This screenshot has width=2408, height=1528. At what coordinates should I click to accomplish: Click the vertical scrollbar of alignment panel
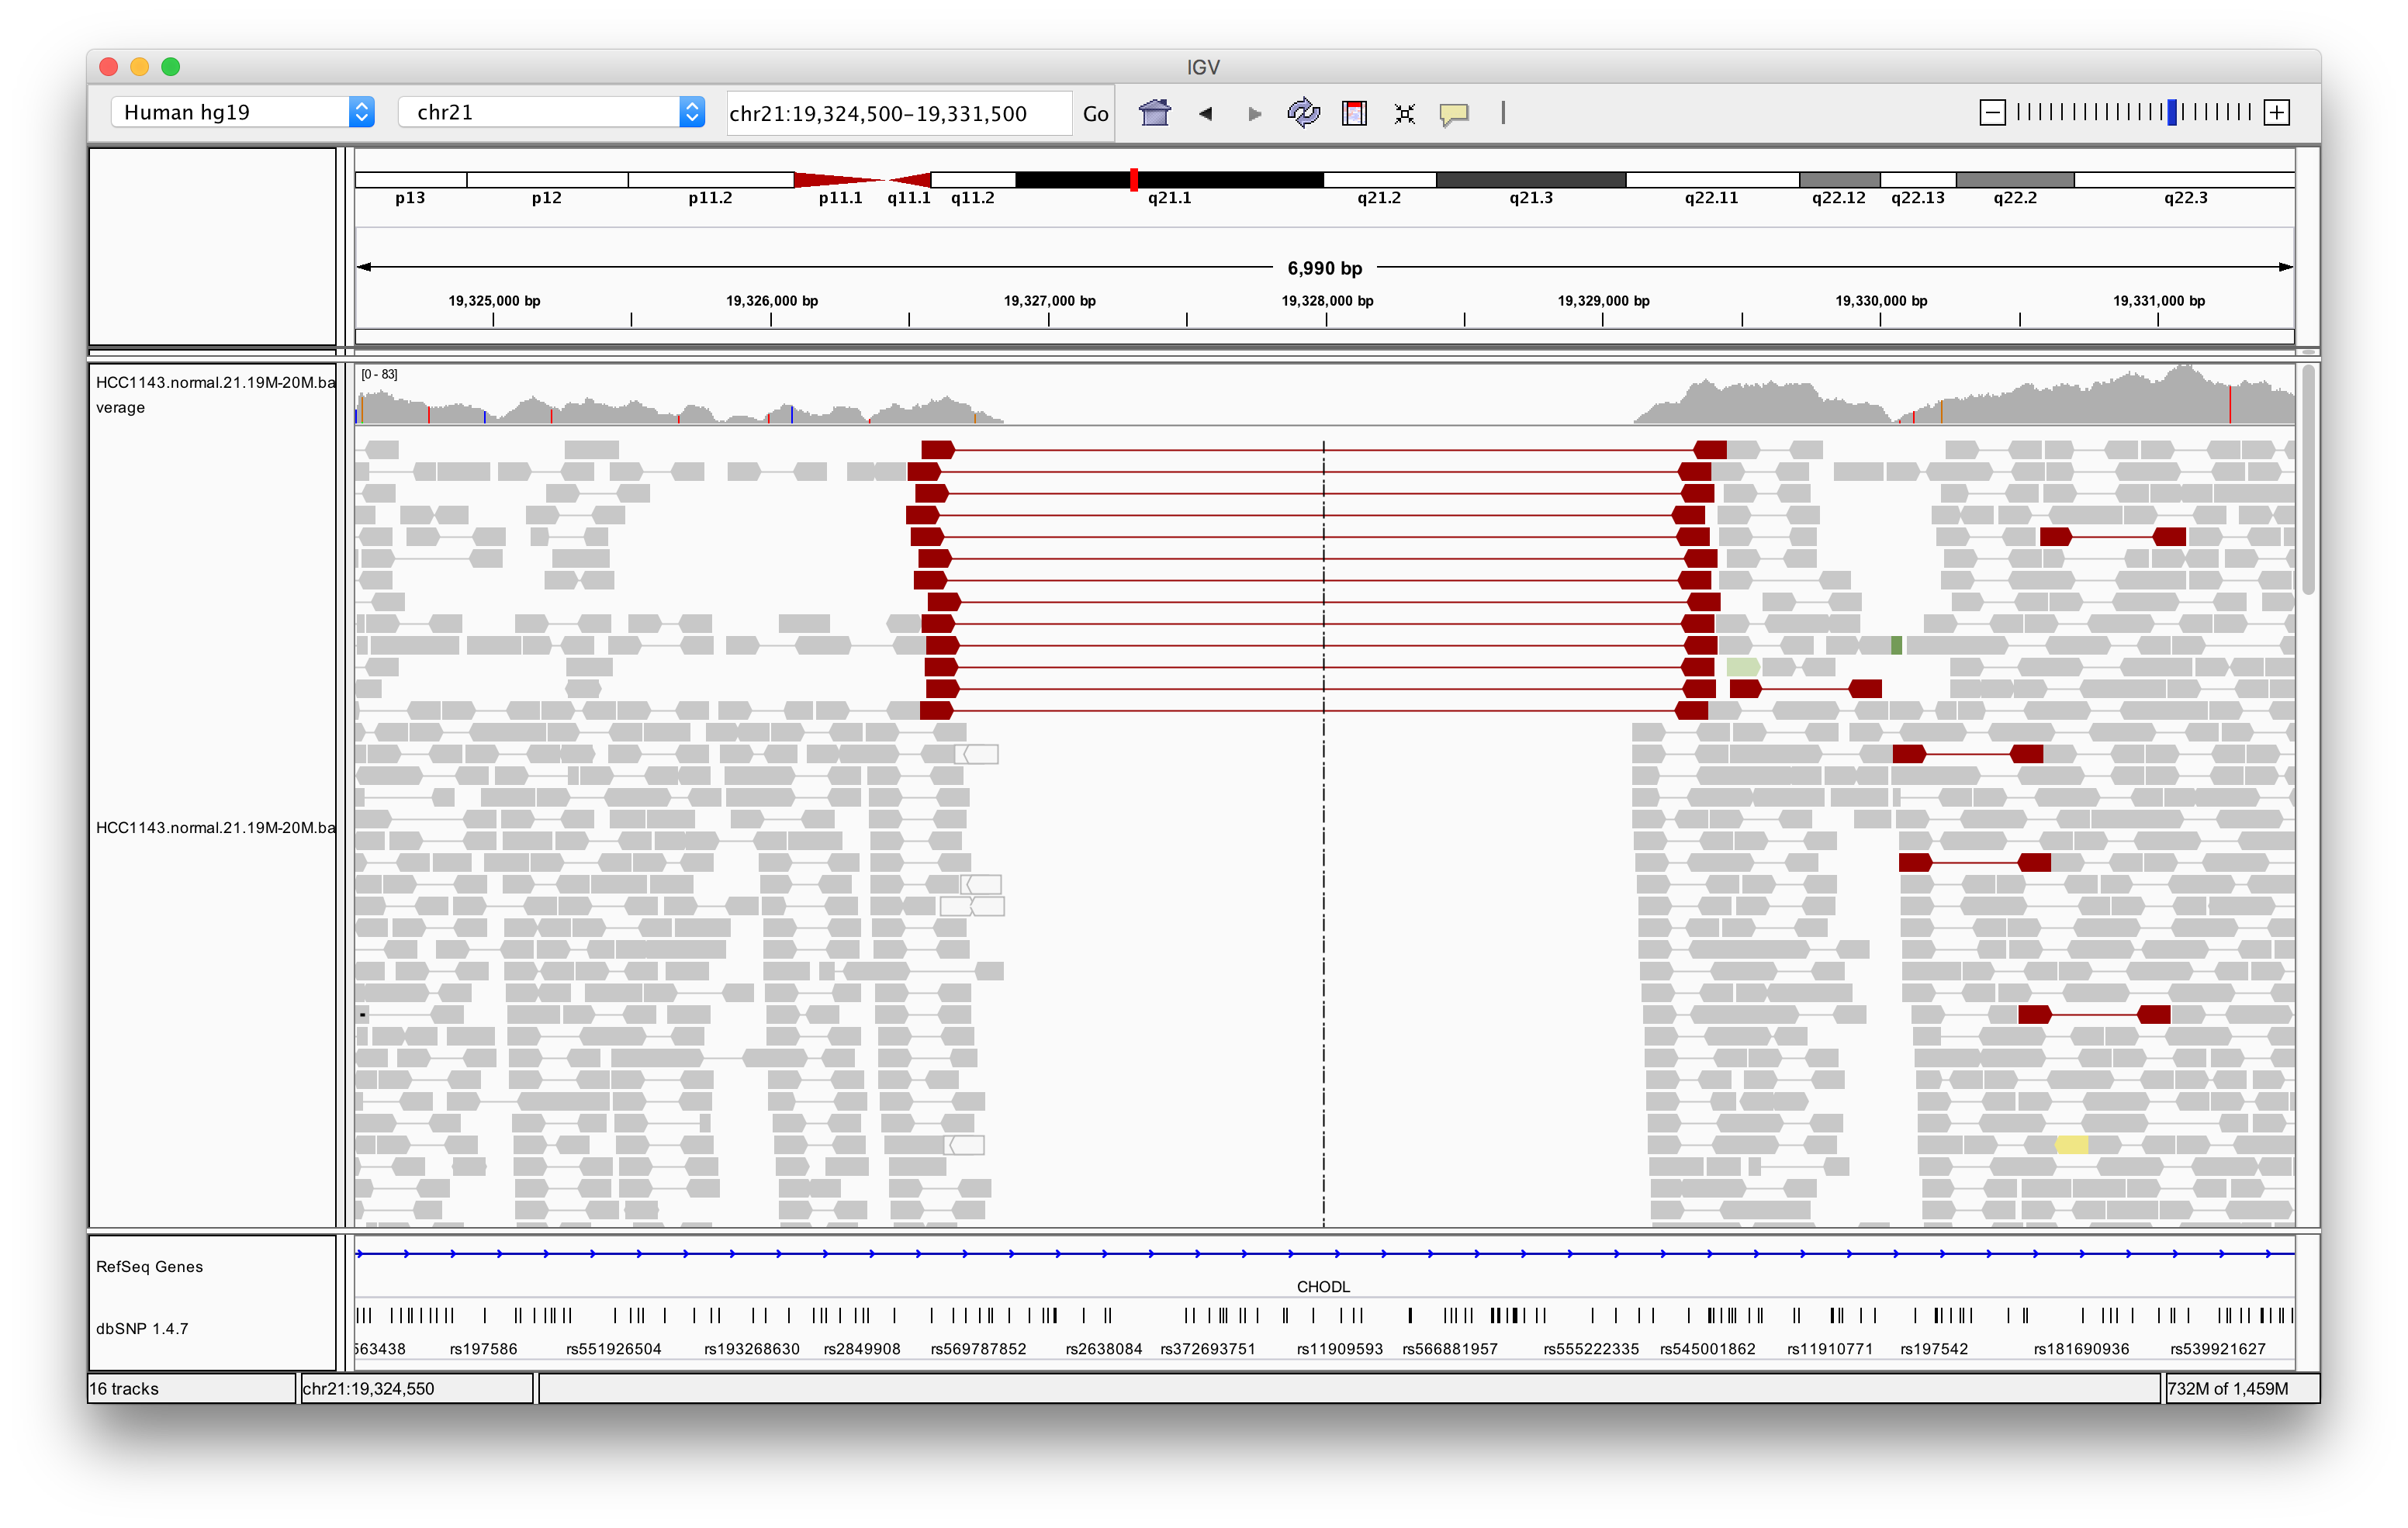tap(2308, 480)
